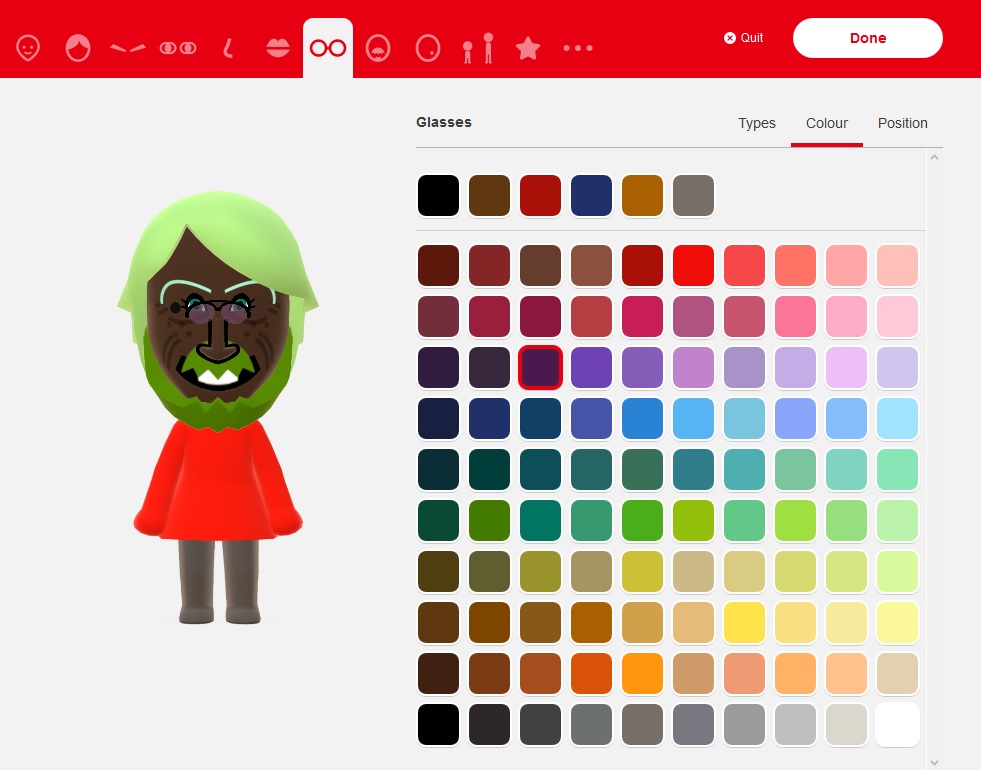Viewport: 981px width, 770px height.
Task: Select the black swatch in the bottom greyscale row
Action: tap(439, 724)
